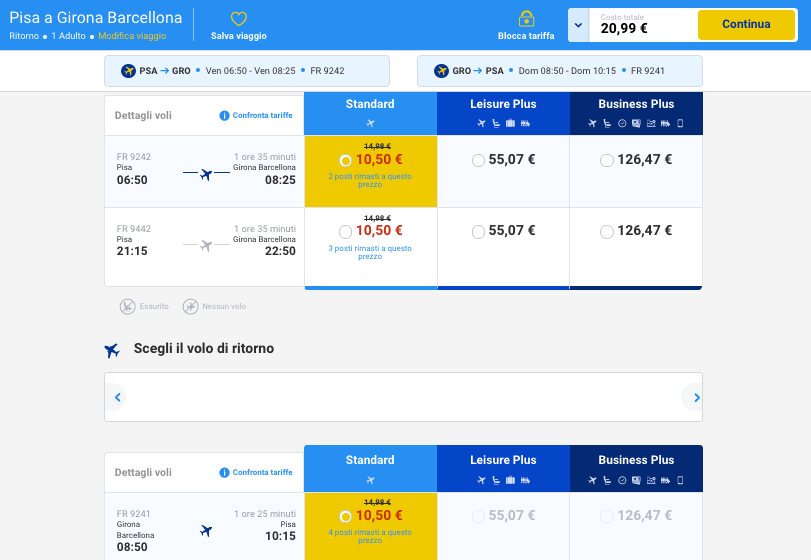The height and width of the screenshot is (560, 811).
Task: Select Business Plus 126,47 € for FR 9242
Action: [607, 160]
